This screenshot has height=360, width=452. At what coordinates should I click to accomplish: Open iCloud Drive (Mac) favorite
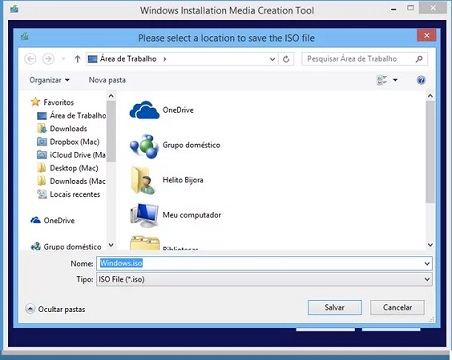coord(77,155)
